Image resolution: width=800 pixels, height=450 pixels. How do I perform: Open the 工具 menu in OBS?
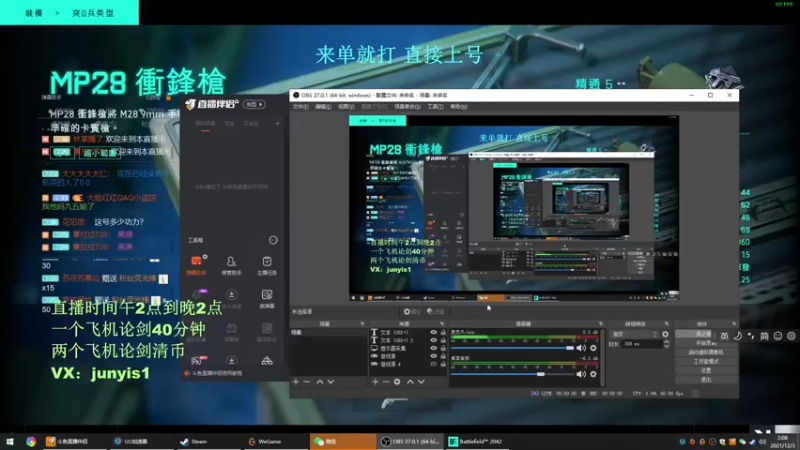tap(435, 107)
